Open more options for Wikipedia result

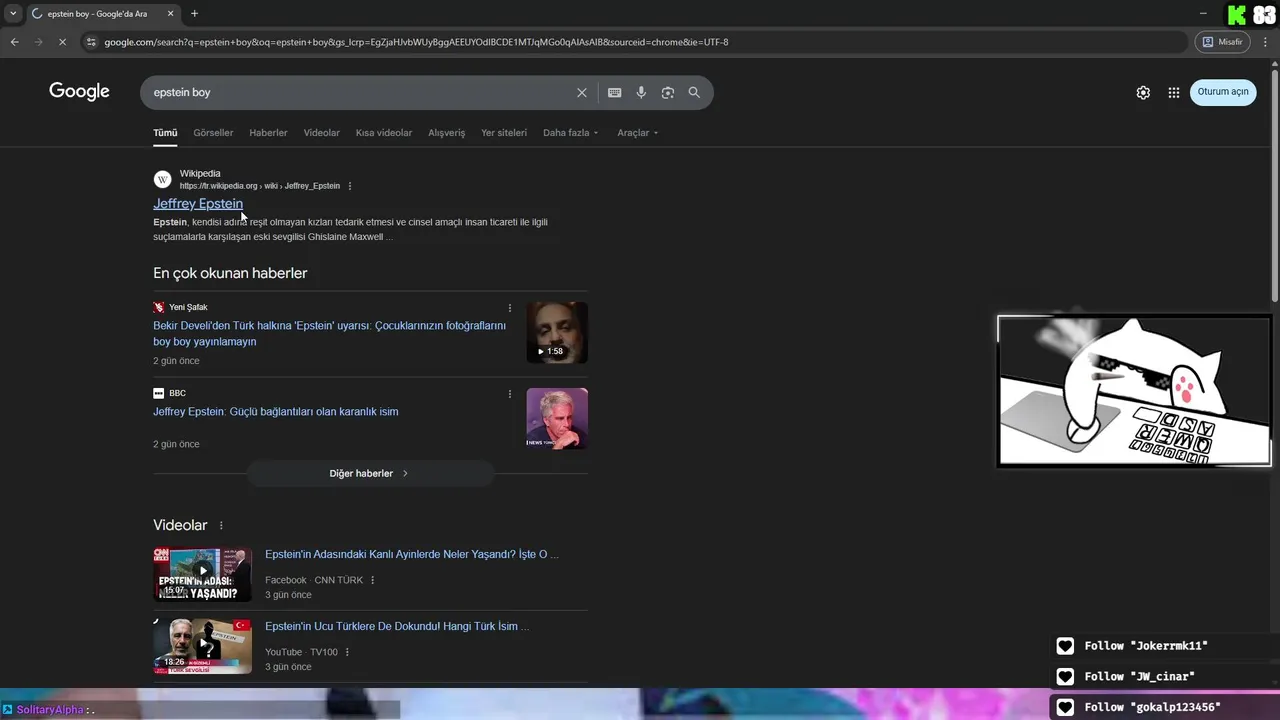click(x=350, y=186)
